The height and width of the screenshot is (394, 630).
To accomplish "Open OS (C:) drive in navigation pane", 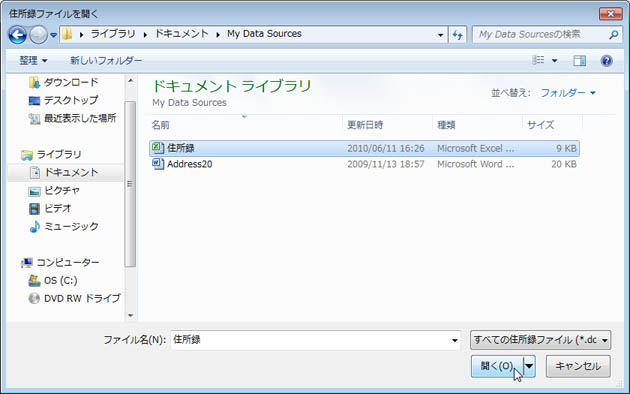I will pos(60,280).
